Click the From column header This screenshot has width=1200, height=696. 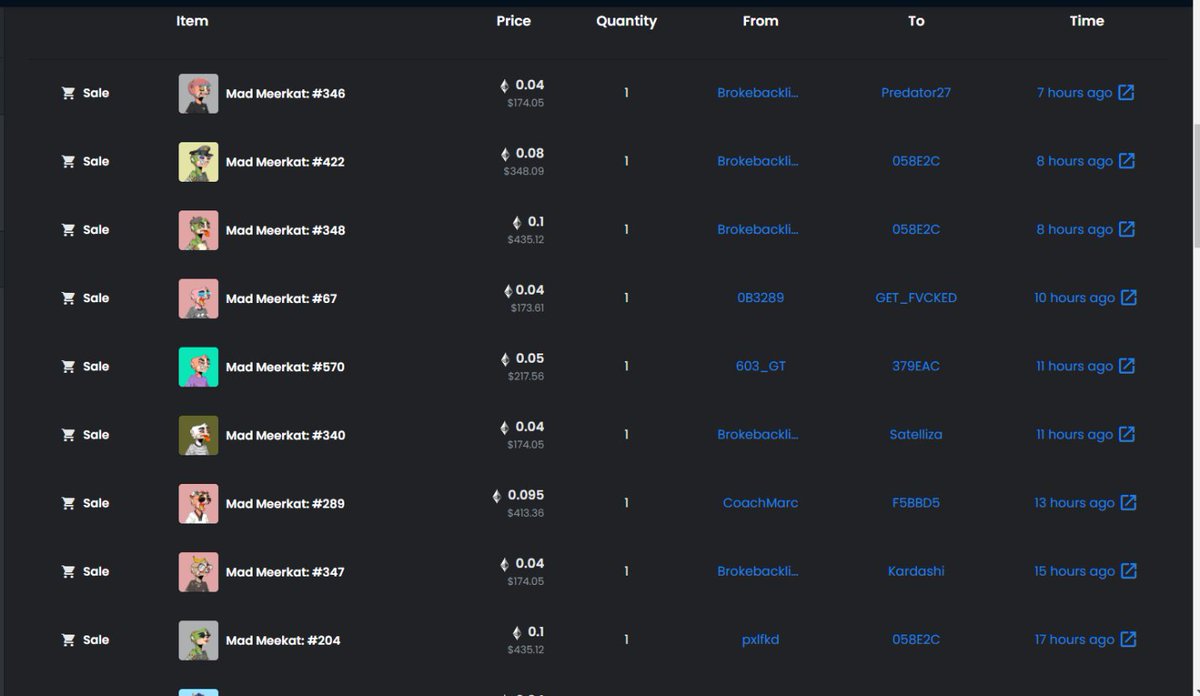(x=760, y=21)
